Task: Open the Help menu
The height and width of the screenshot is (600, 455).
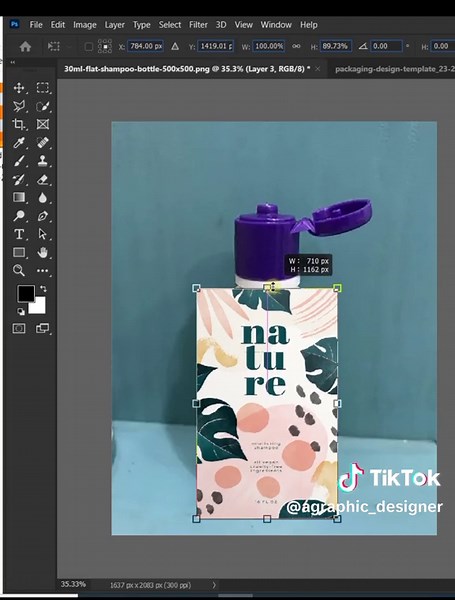Action: pyautogui.click(x=308, y=25)
